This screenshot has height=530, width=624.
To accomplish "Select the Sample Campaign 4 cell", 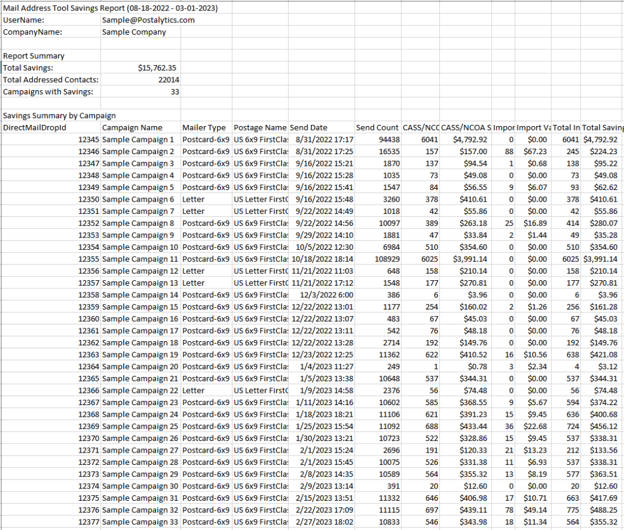I will click(x=140, y=175).
